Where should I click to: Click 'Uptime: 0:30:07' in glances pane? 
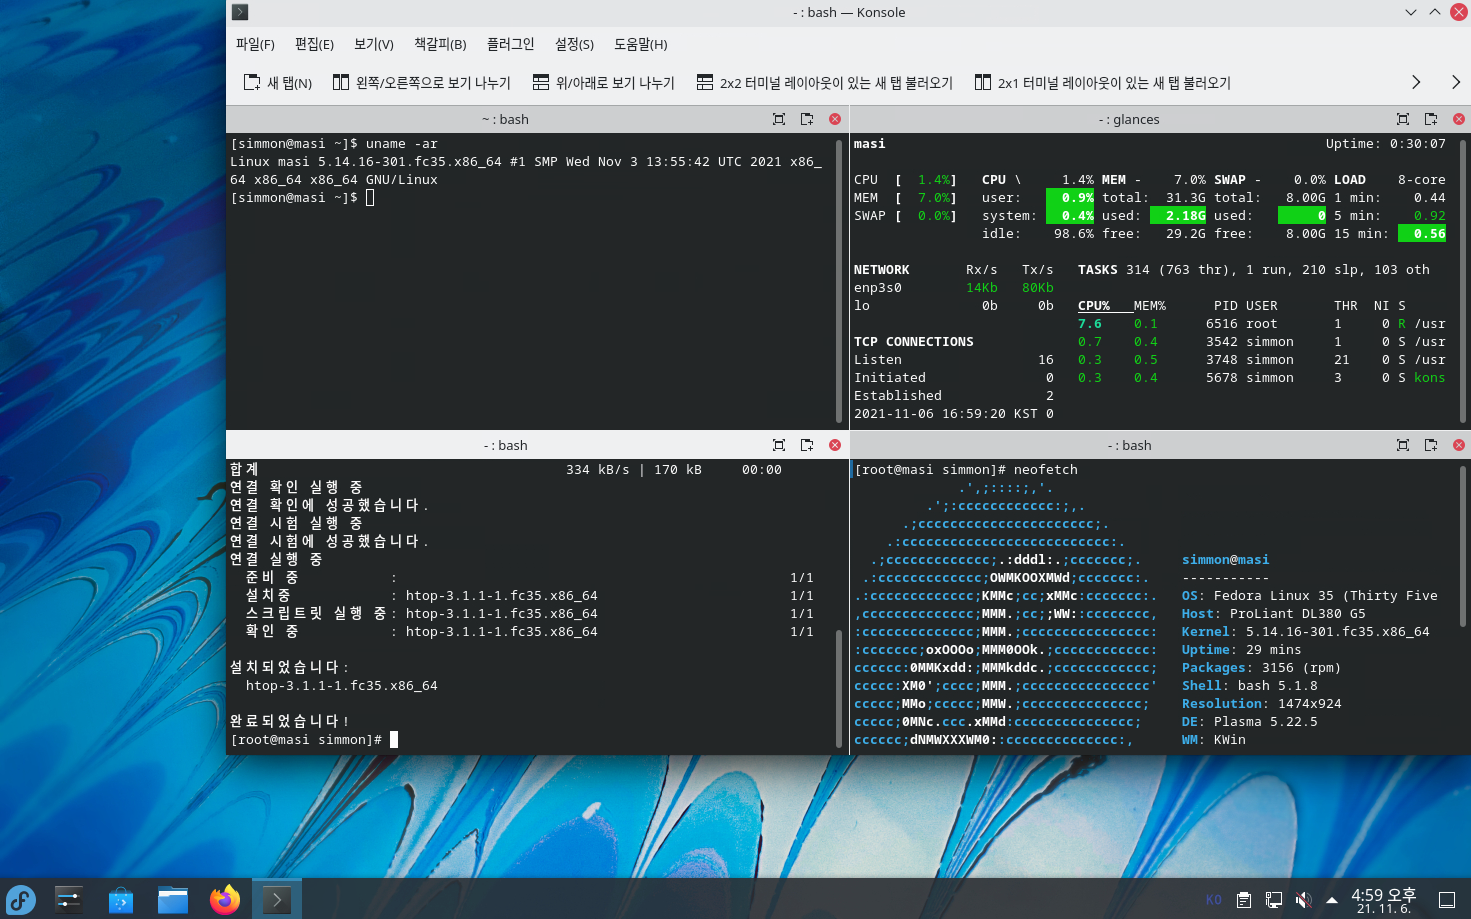[1386, 144]
